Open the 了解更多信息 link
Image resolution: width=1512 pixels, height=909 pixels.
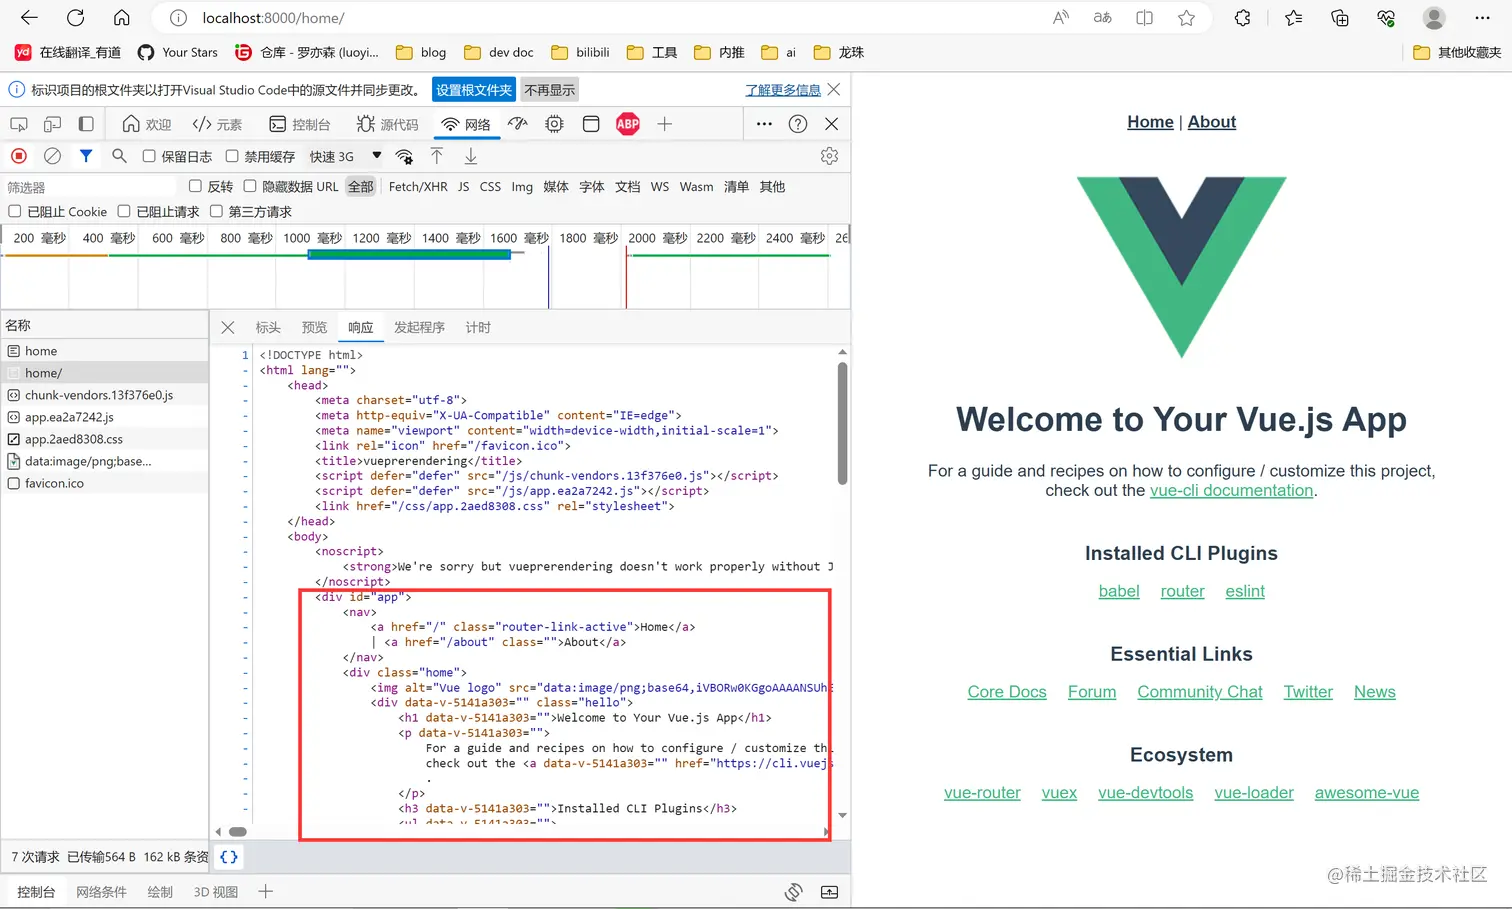783,90
